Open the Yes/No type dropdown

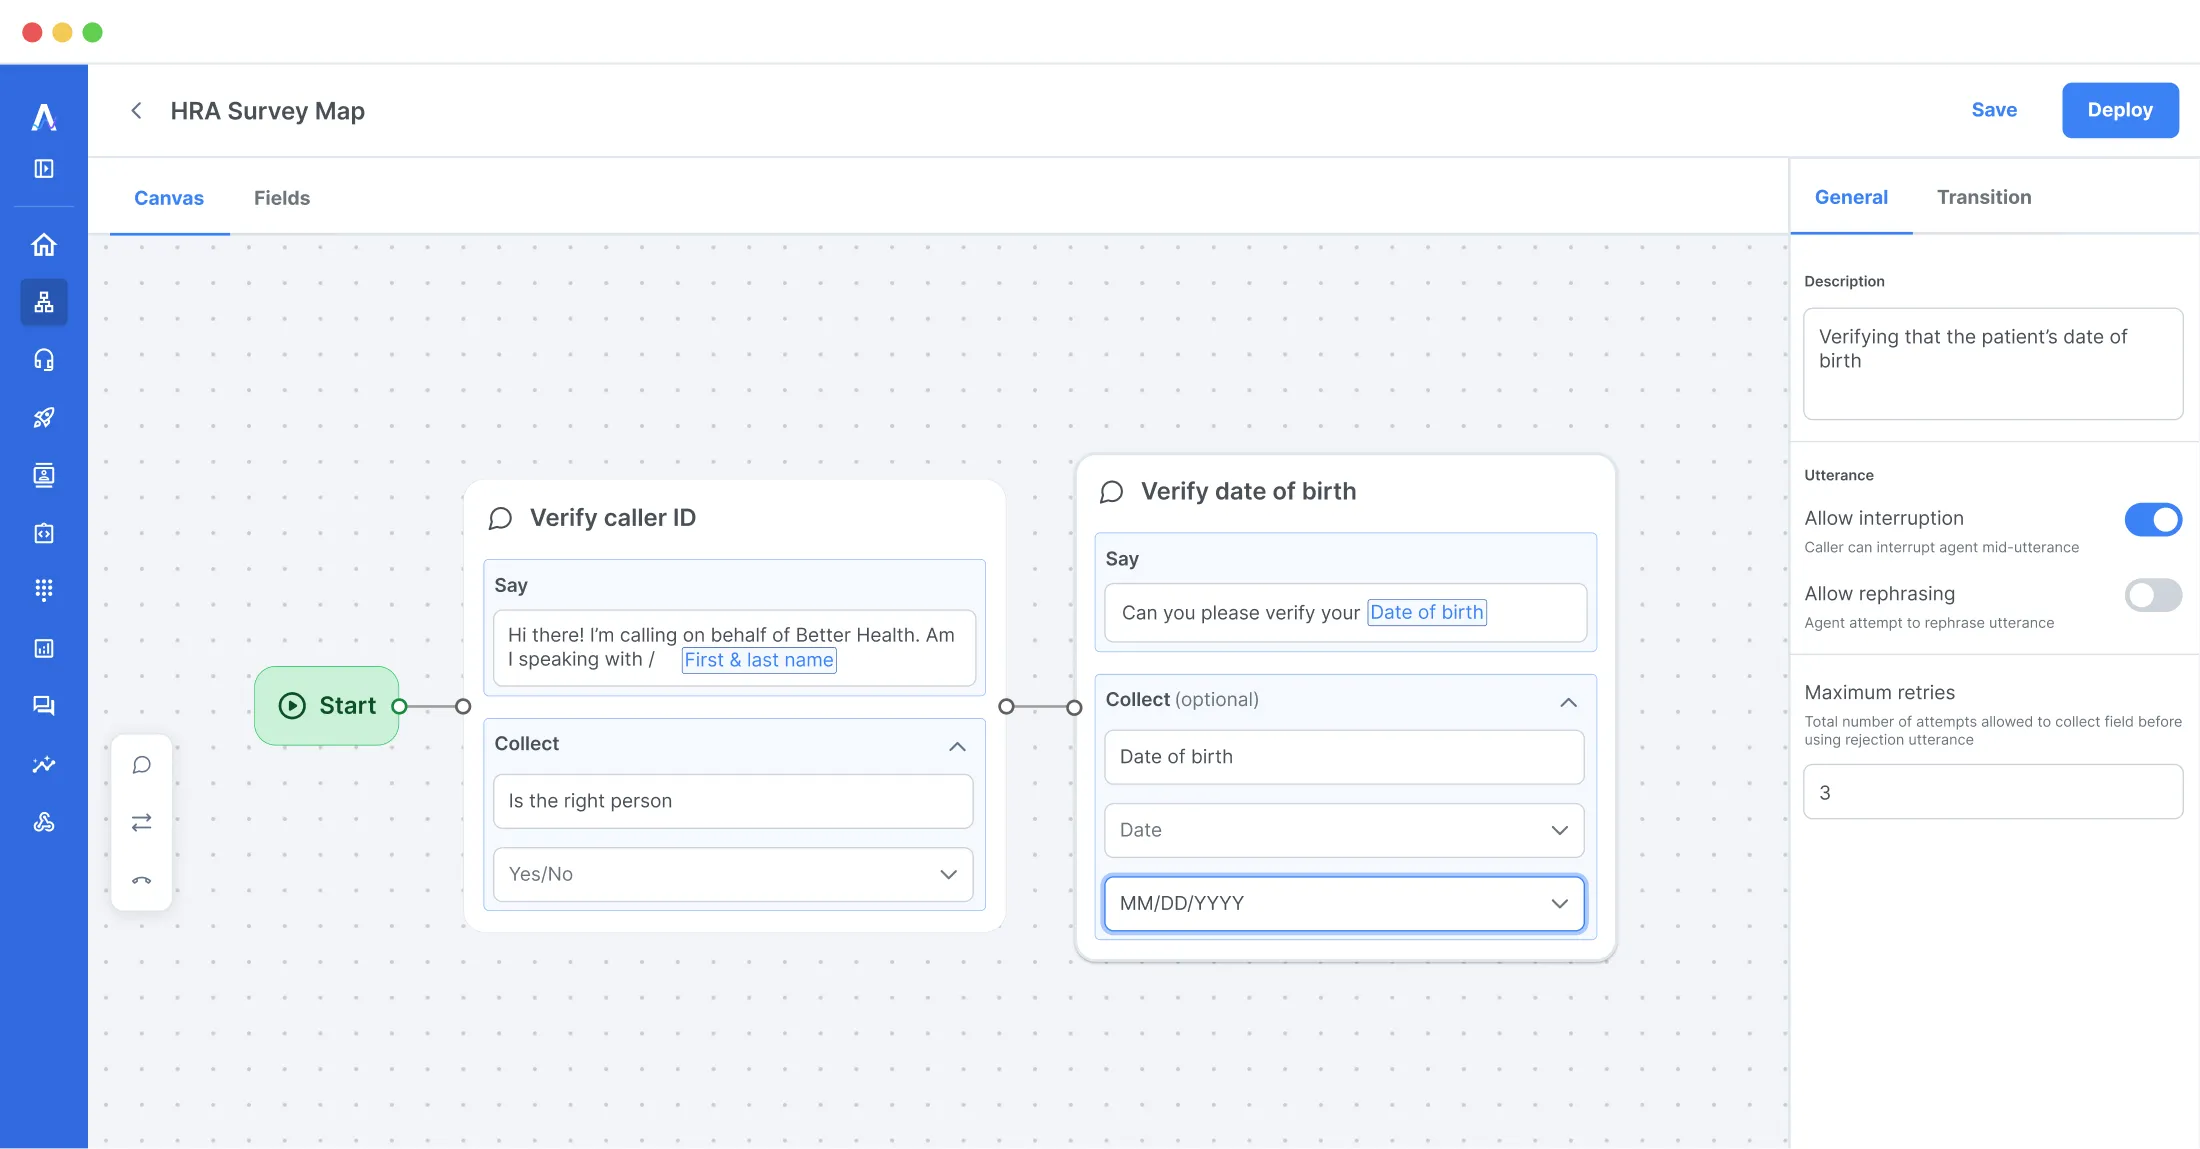click(732, 874)
